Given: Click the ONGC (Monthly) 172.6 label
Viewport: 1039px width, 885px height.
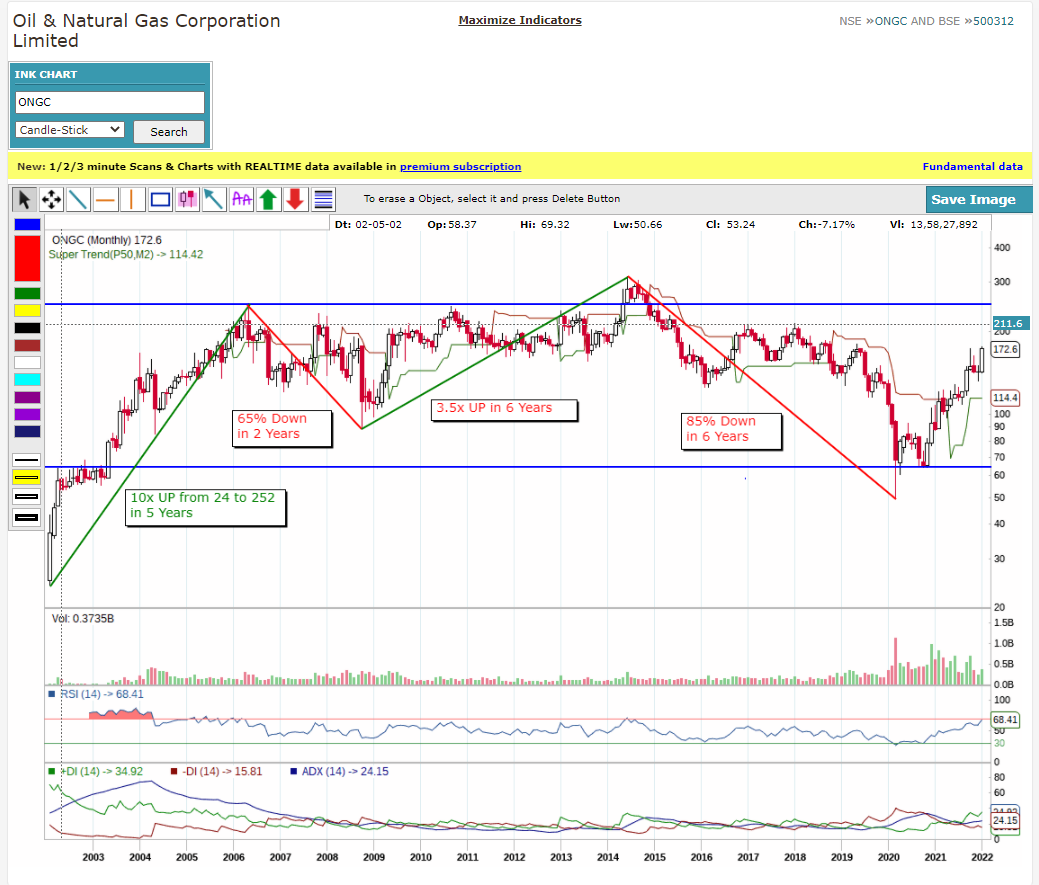Looking at the screenshot, I should 107,240.
